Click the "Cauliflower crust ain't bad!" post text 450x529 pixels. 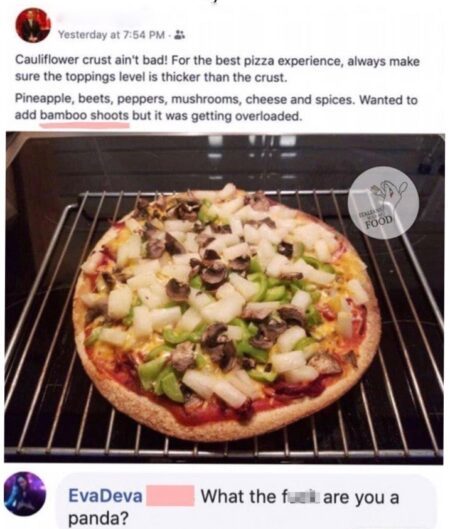91,61
